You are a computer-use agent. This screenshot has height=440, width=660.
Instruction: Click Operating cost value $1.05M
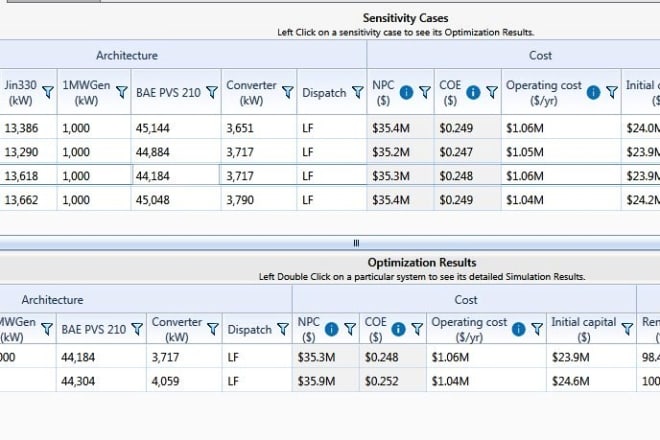click(x=524, y=152)
